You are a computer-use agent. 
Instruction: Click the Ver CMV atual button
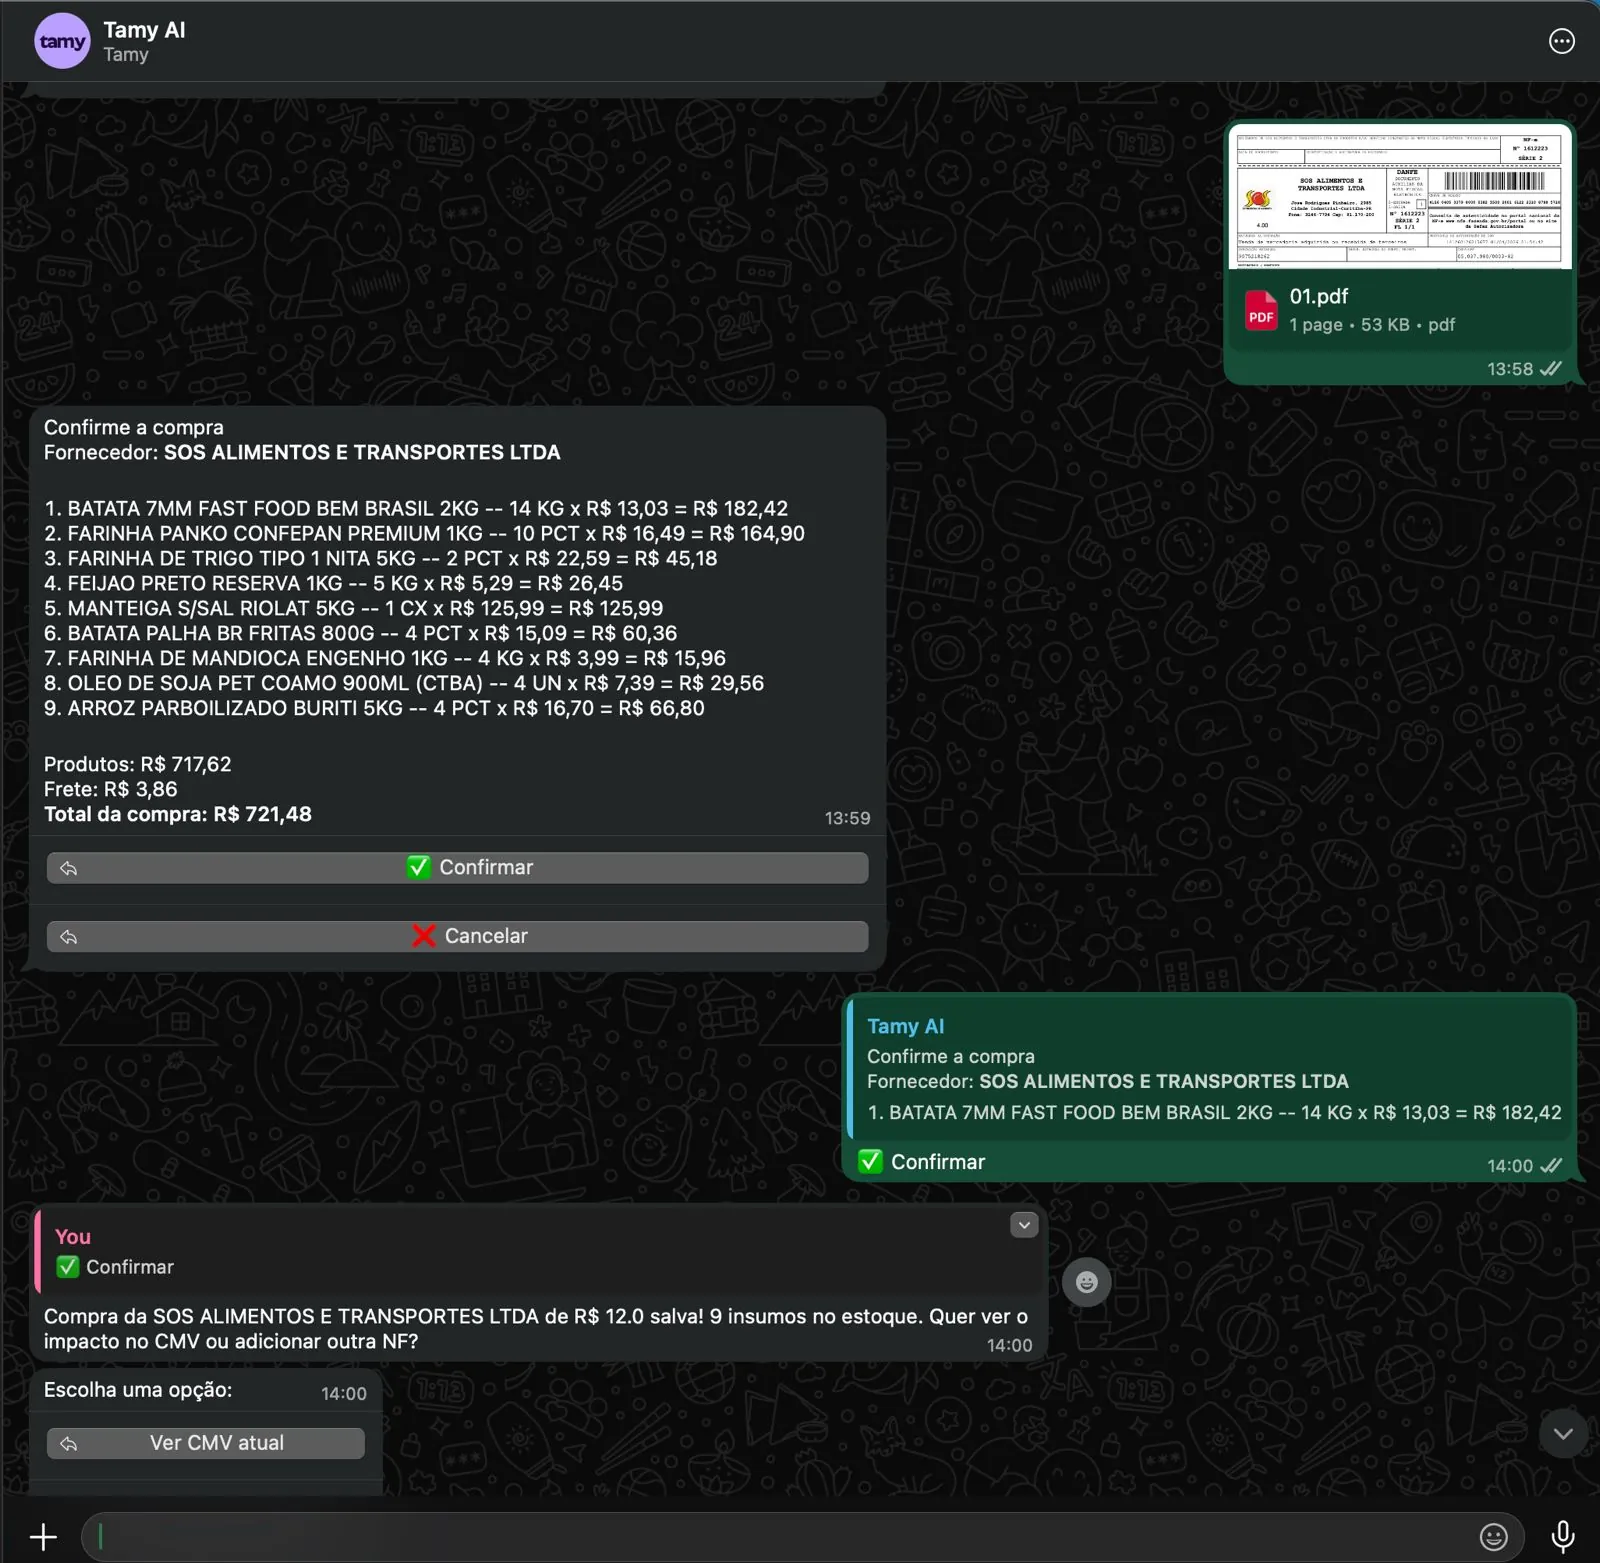pos(205,1443)
